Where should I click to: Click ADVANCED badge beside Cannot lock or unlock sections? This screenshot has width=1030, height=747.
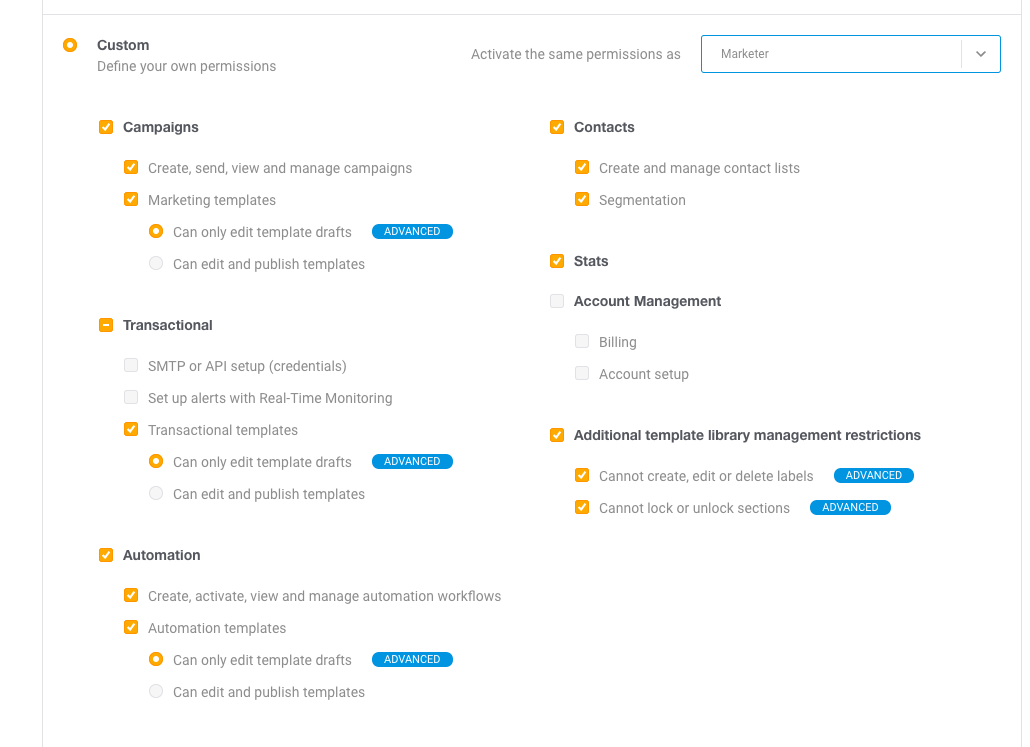pyautogui.click(x=850, y=508)
